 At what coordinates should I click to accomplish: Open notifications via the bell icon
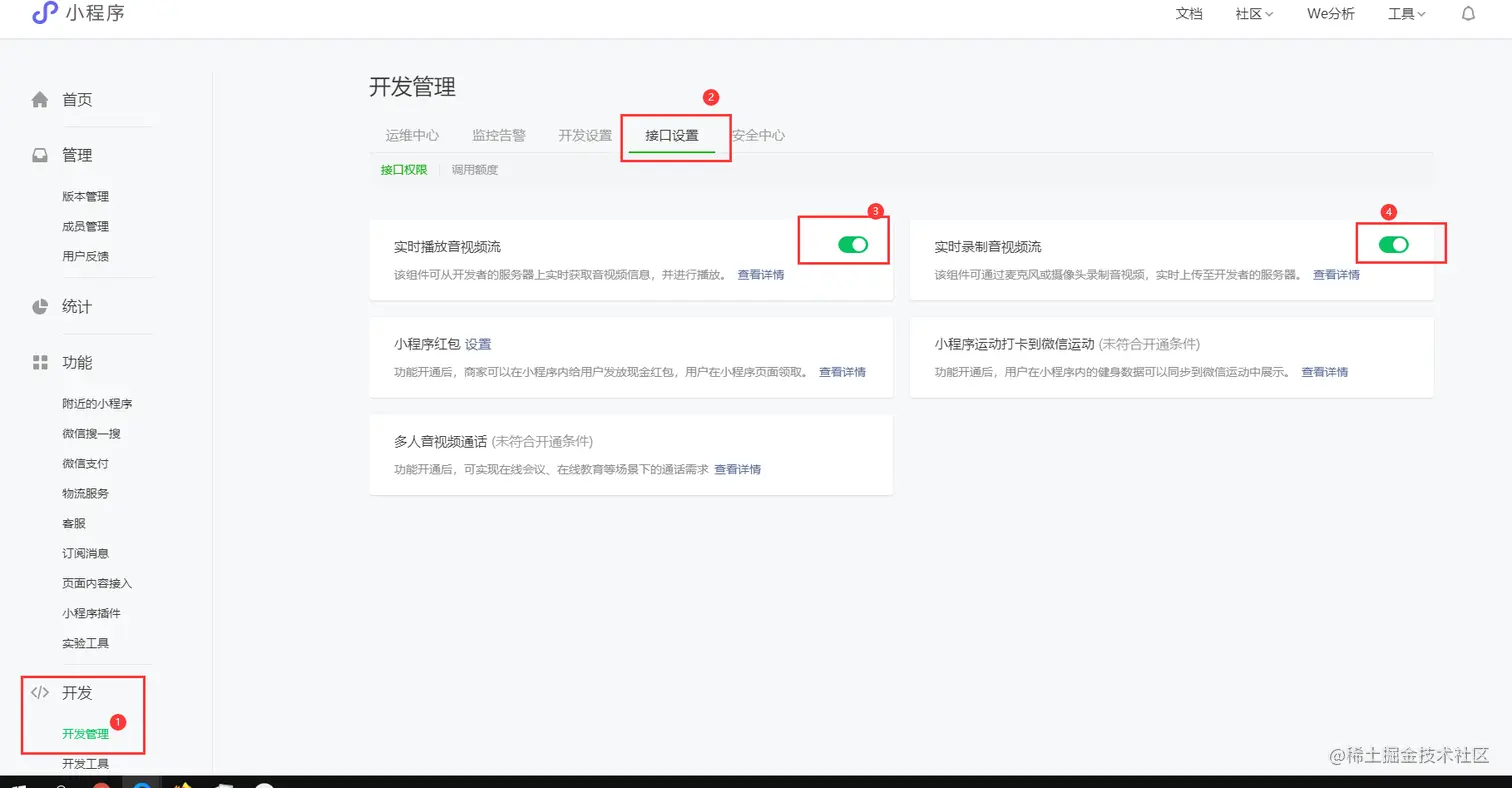coord(1468,14)
